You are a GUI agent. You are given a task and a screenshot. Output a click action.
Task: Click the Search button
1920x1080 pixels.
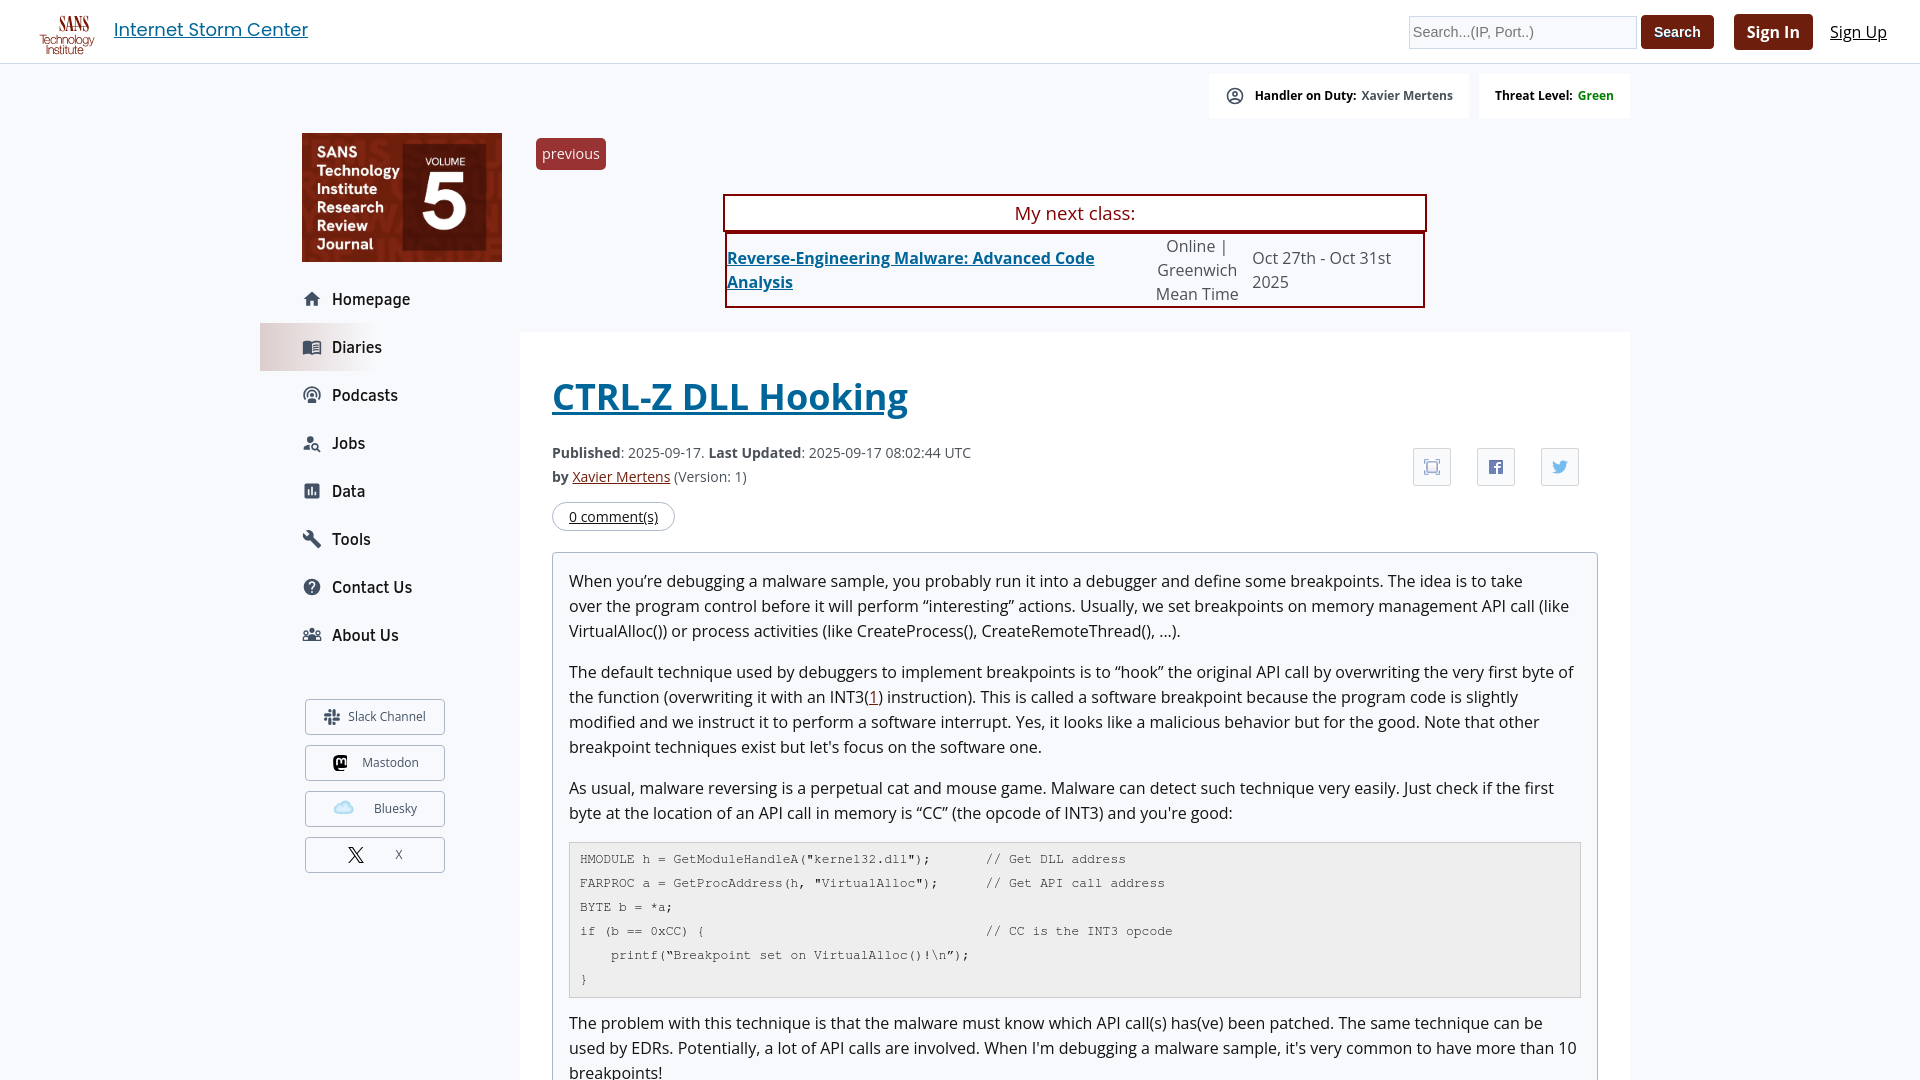1677,32
